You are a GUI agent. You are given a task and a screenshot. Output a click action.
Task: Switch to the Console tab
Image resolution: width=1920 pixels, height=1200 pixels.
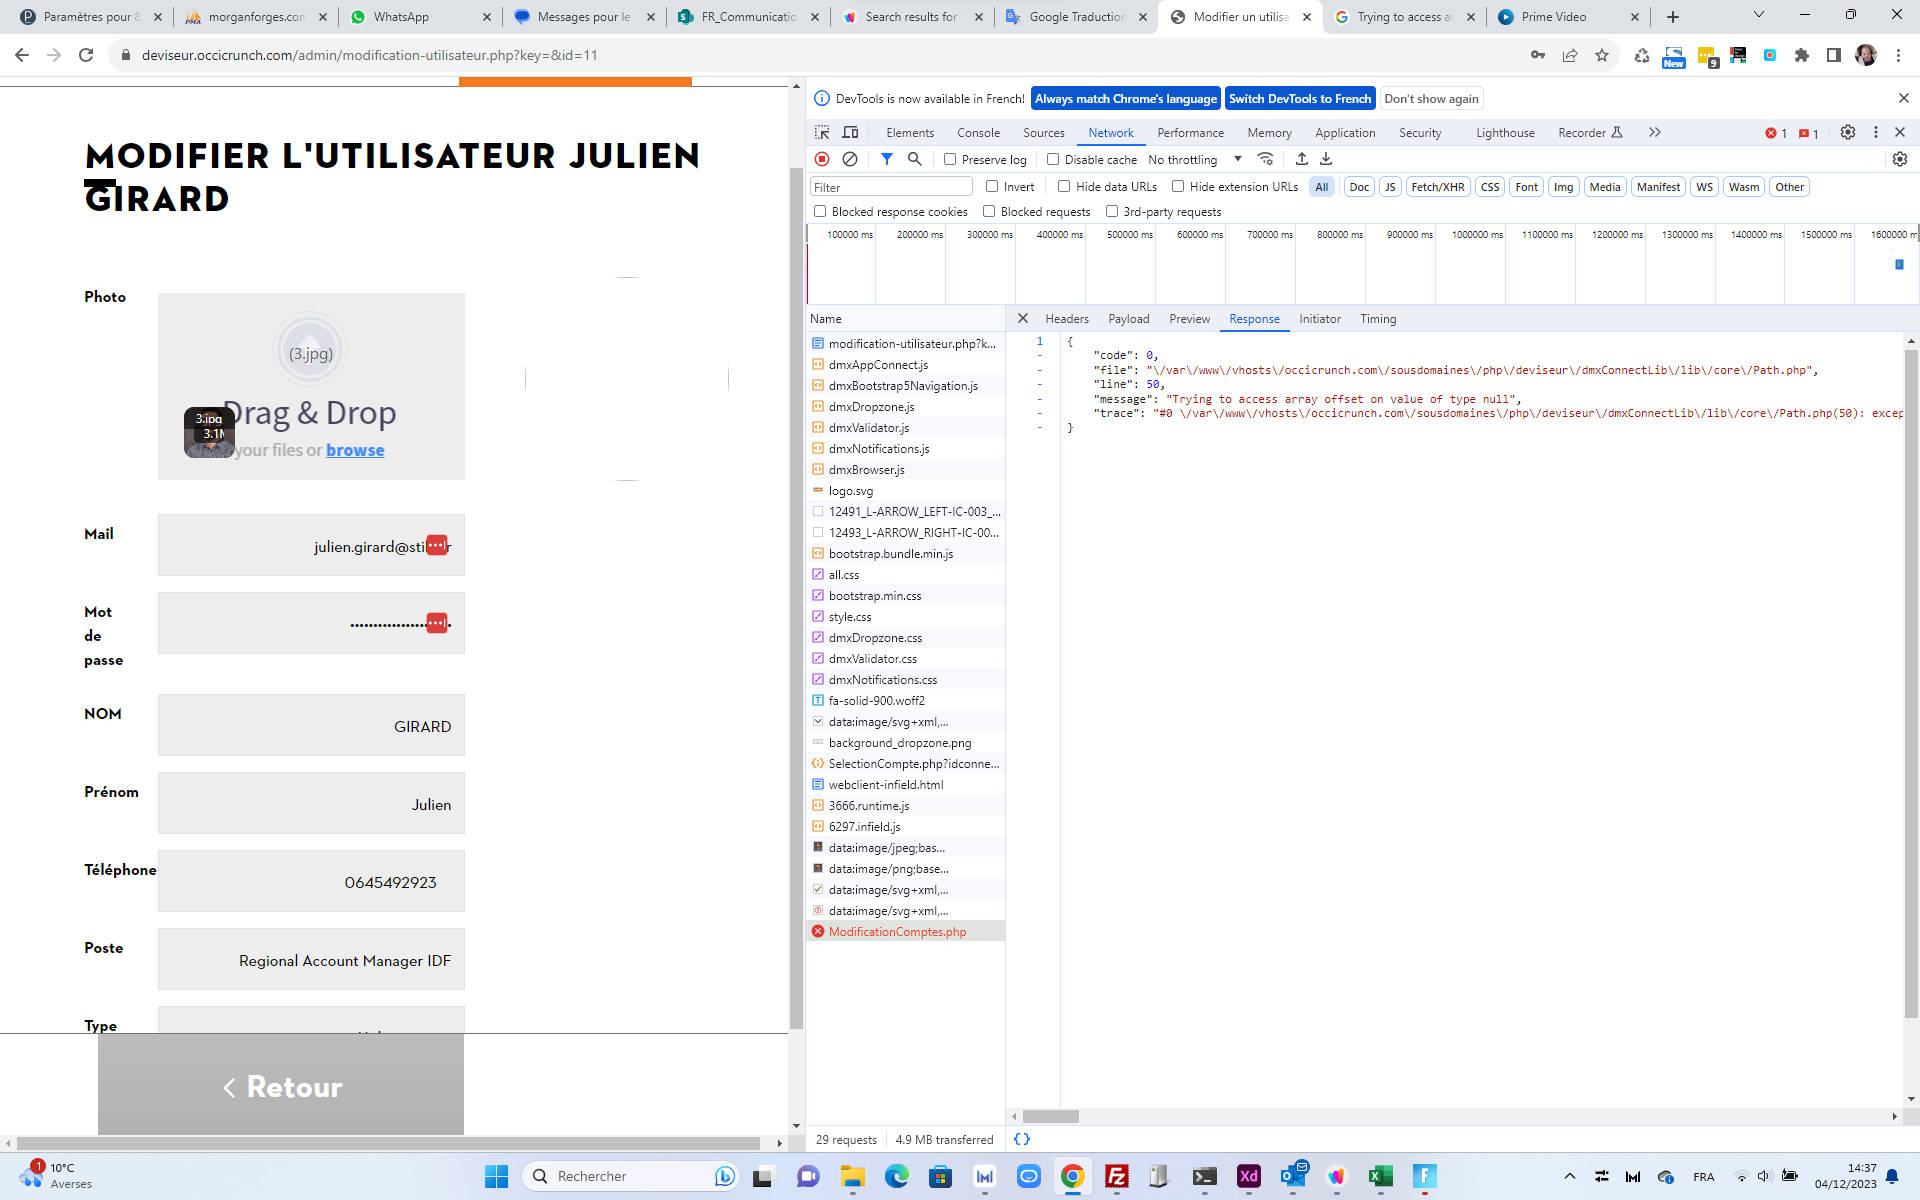(x=977, y=133)
